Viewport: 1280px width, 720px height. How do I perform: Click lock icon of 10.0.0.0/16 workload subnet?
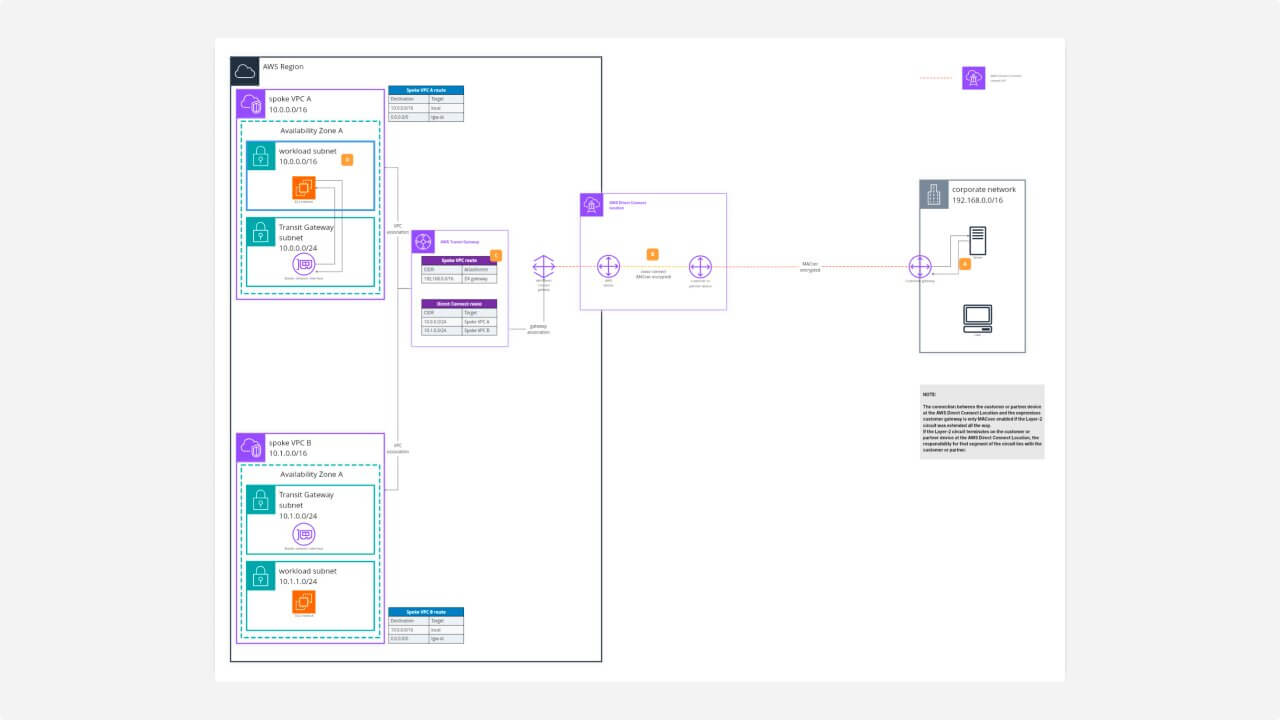pyautogui.click(x=261, y=155)
